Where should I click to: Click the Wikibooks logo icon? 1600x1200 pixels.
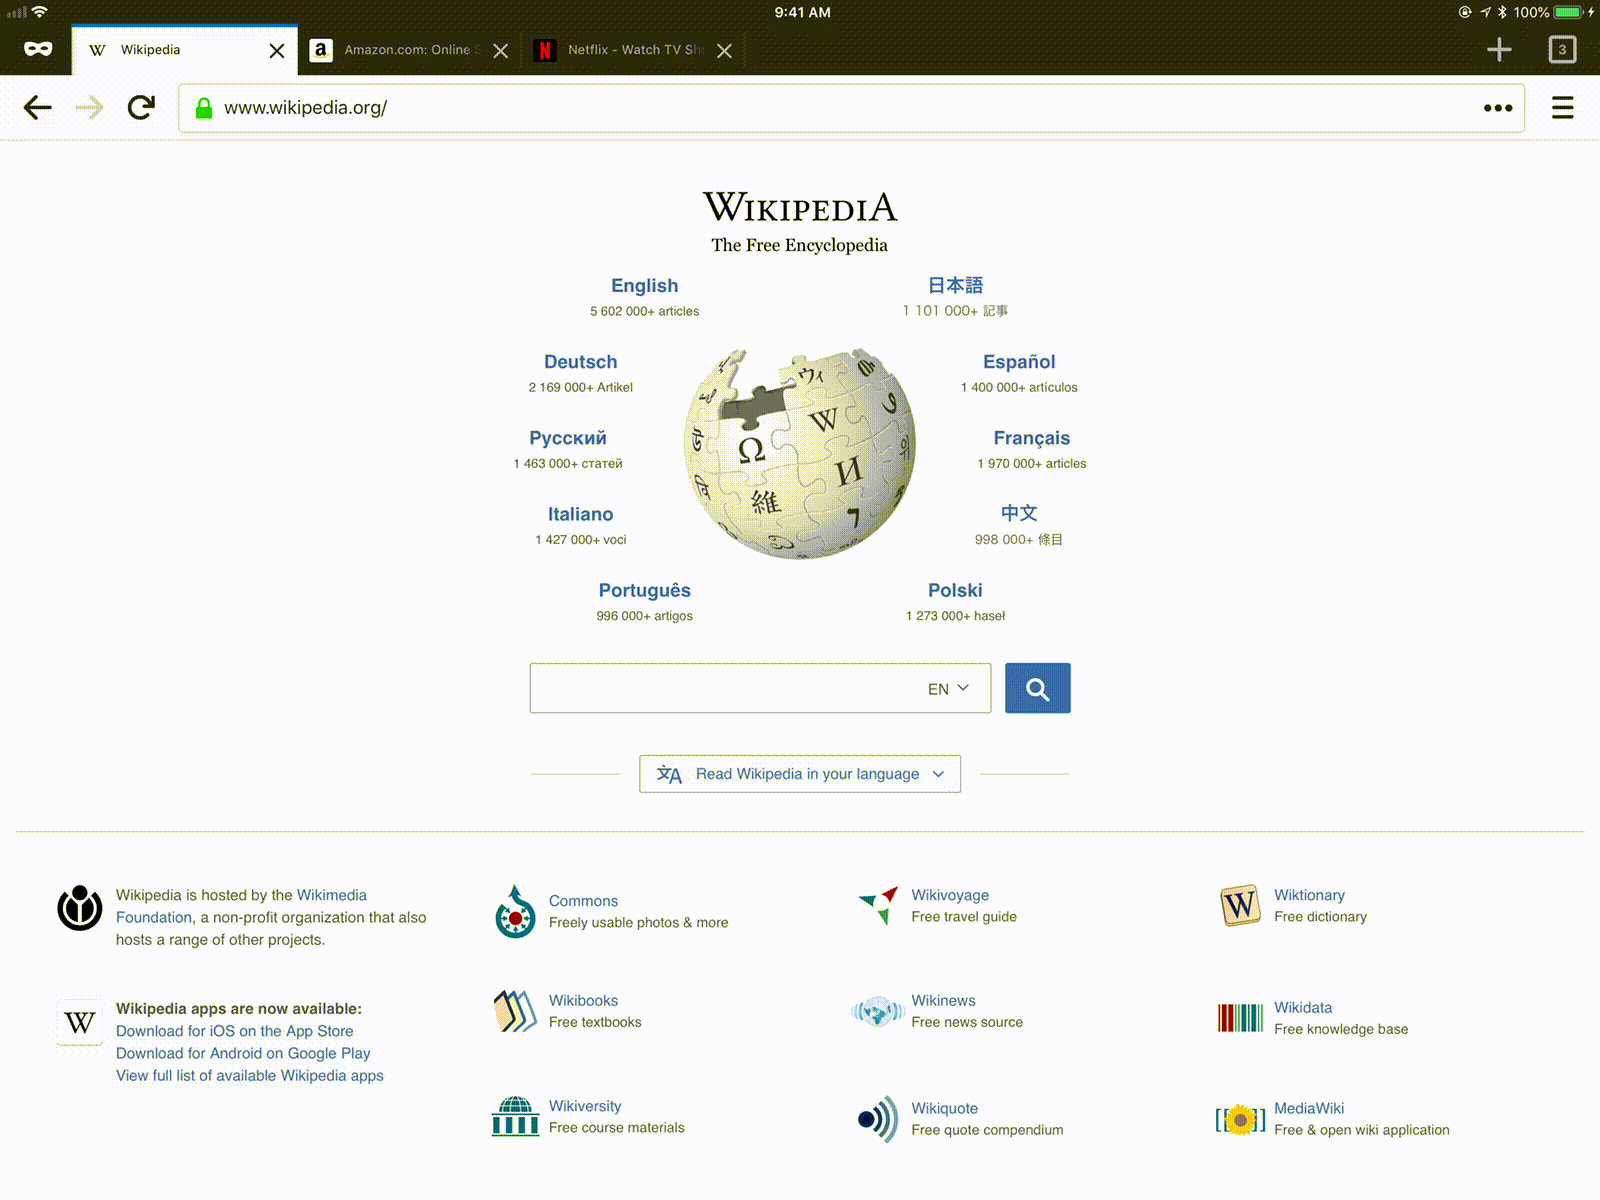[x=515, y=1011]
